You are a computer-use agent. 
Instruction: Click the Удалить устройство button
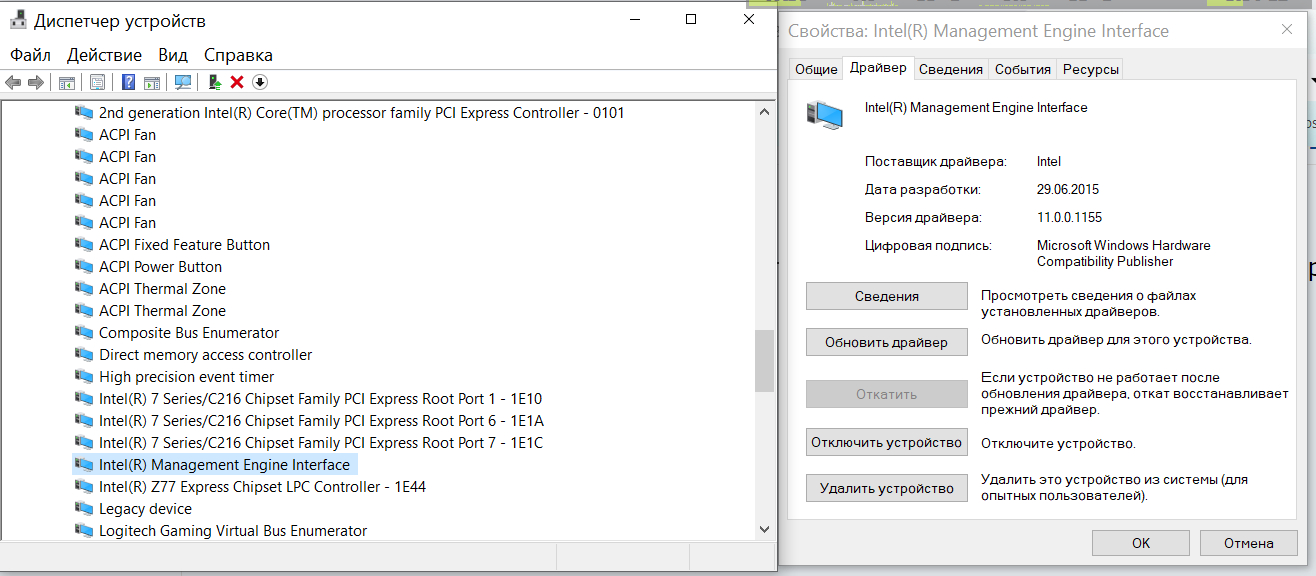click(887, 488)
